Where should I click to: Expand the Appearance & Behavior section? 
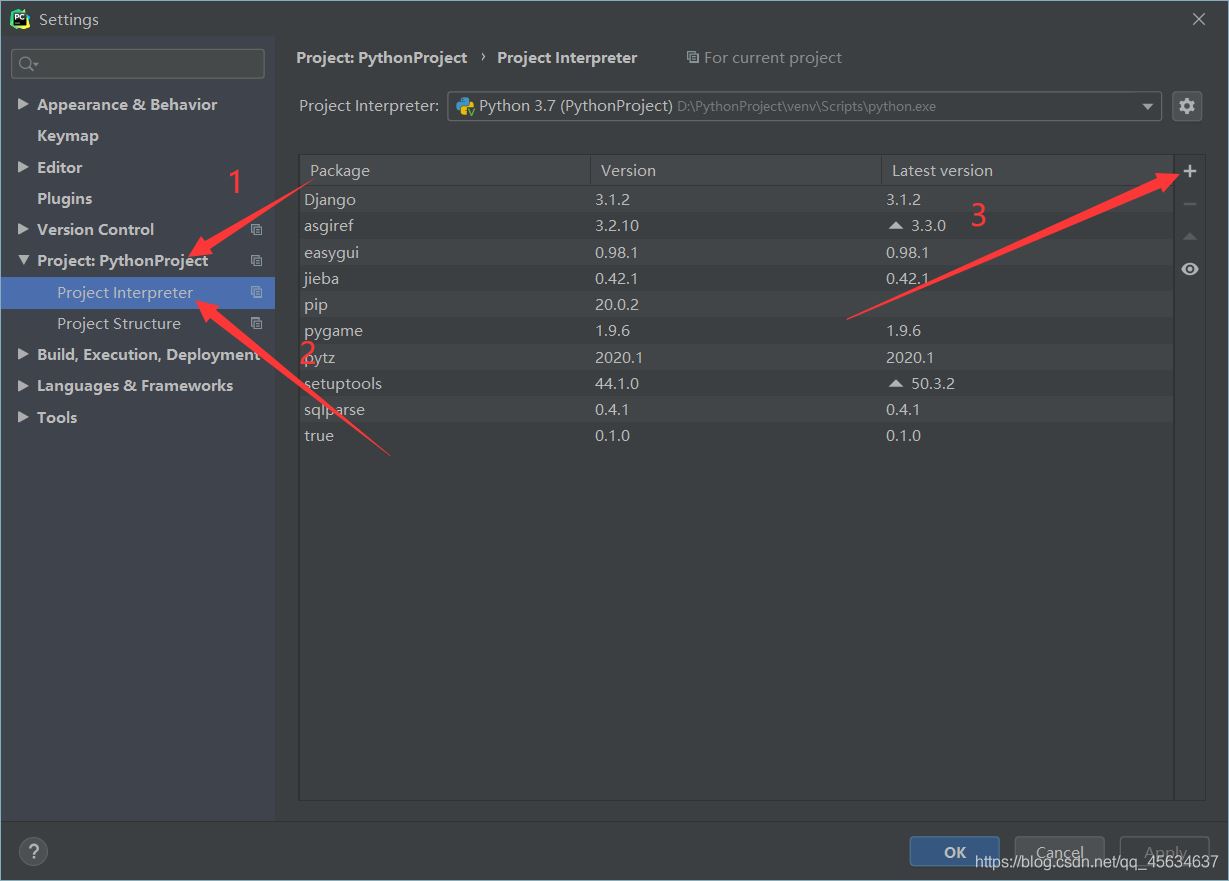[24, 104]
